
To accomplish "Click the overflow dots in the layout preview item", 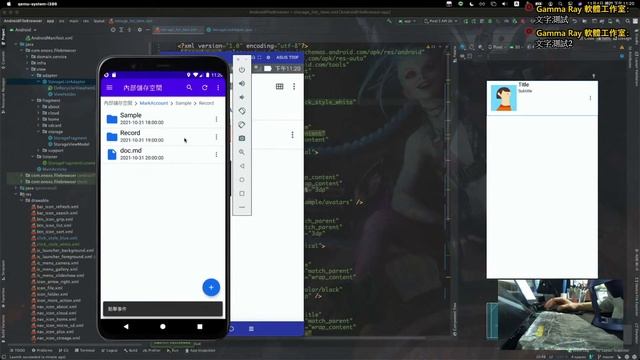I will 590,98.
